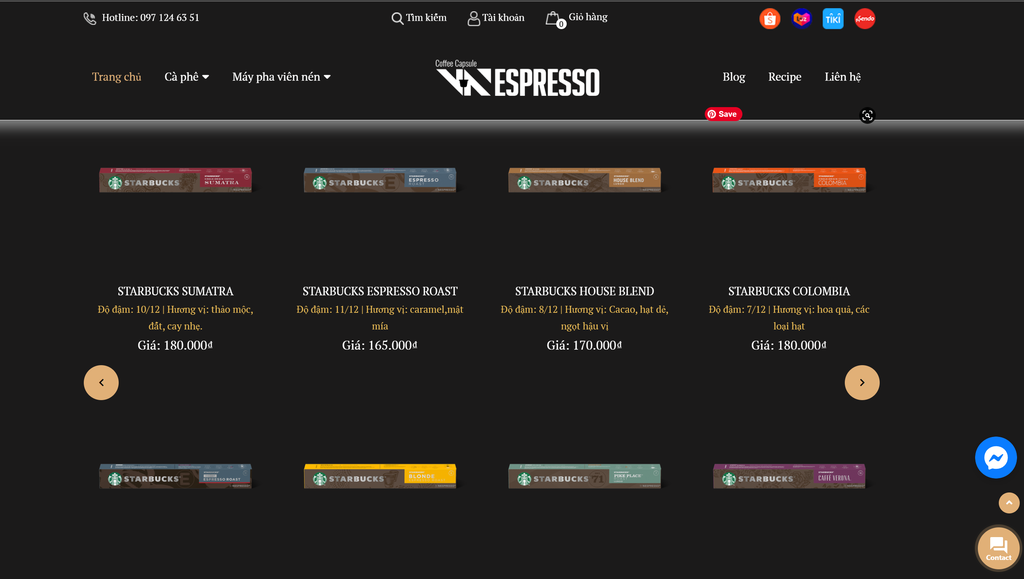Click the Giỏ hàng cart link
Viewport: 1024px width, 579px height.
(588, 17)
